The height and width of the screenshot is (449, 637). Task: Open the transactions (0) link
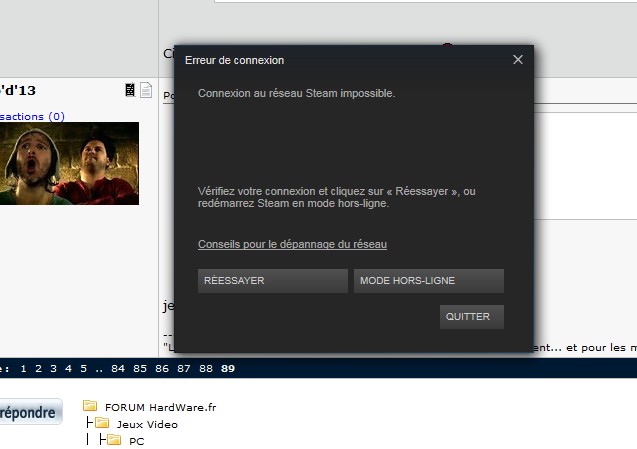32,117
